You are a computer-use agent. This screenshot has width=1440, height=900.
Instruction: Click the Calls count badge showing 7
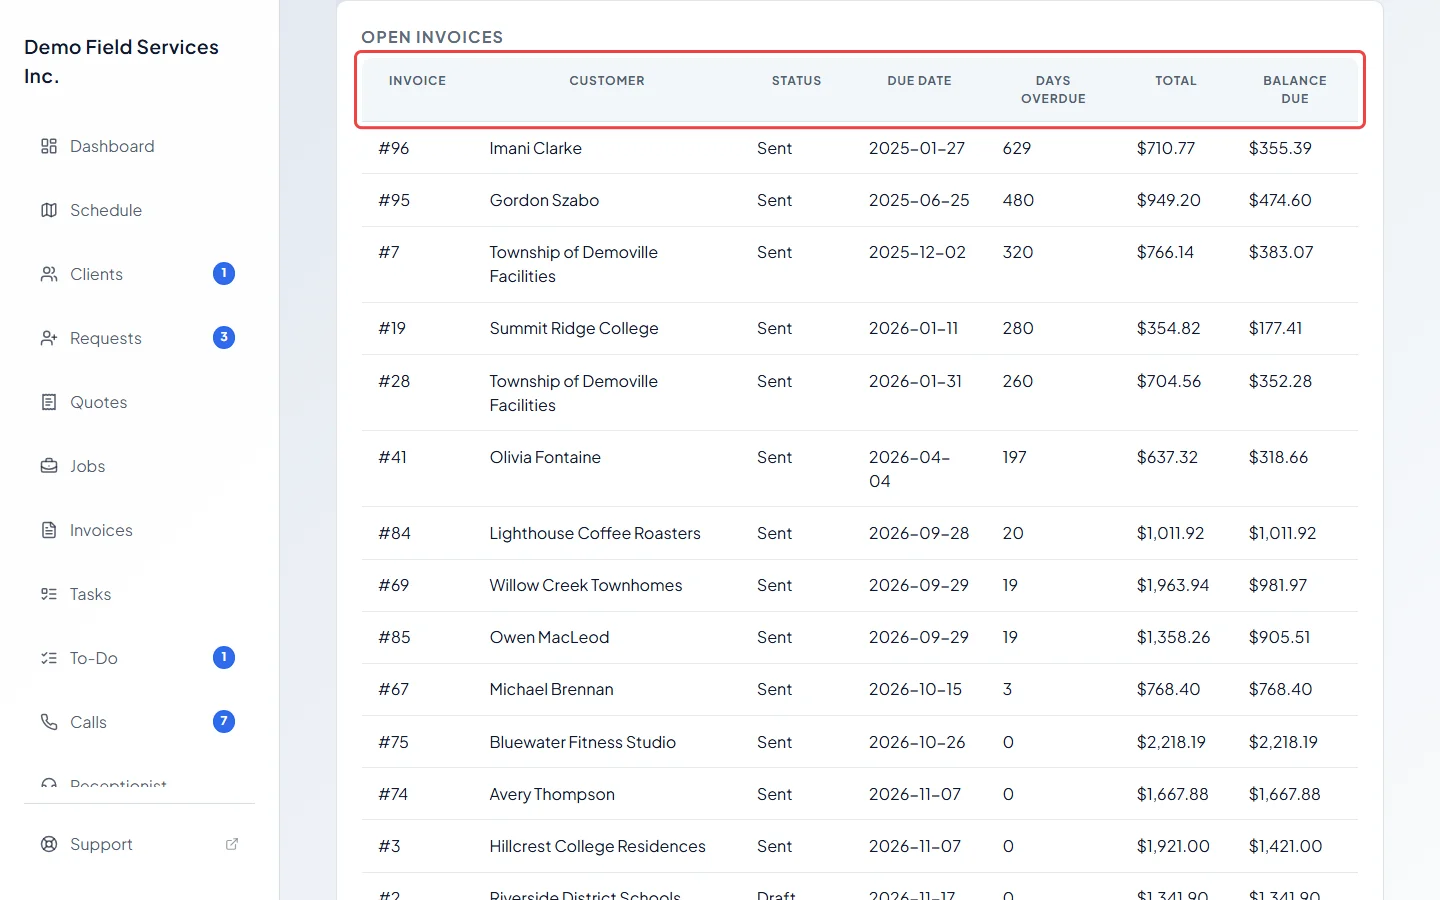(x=224, y=721)
